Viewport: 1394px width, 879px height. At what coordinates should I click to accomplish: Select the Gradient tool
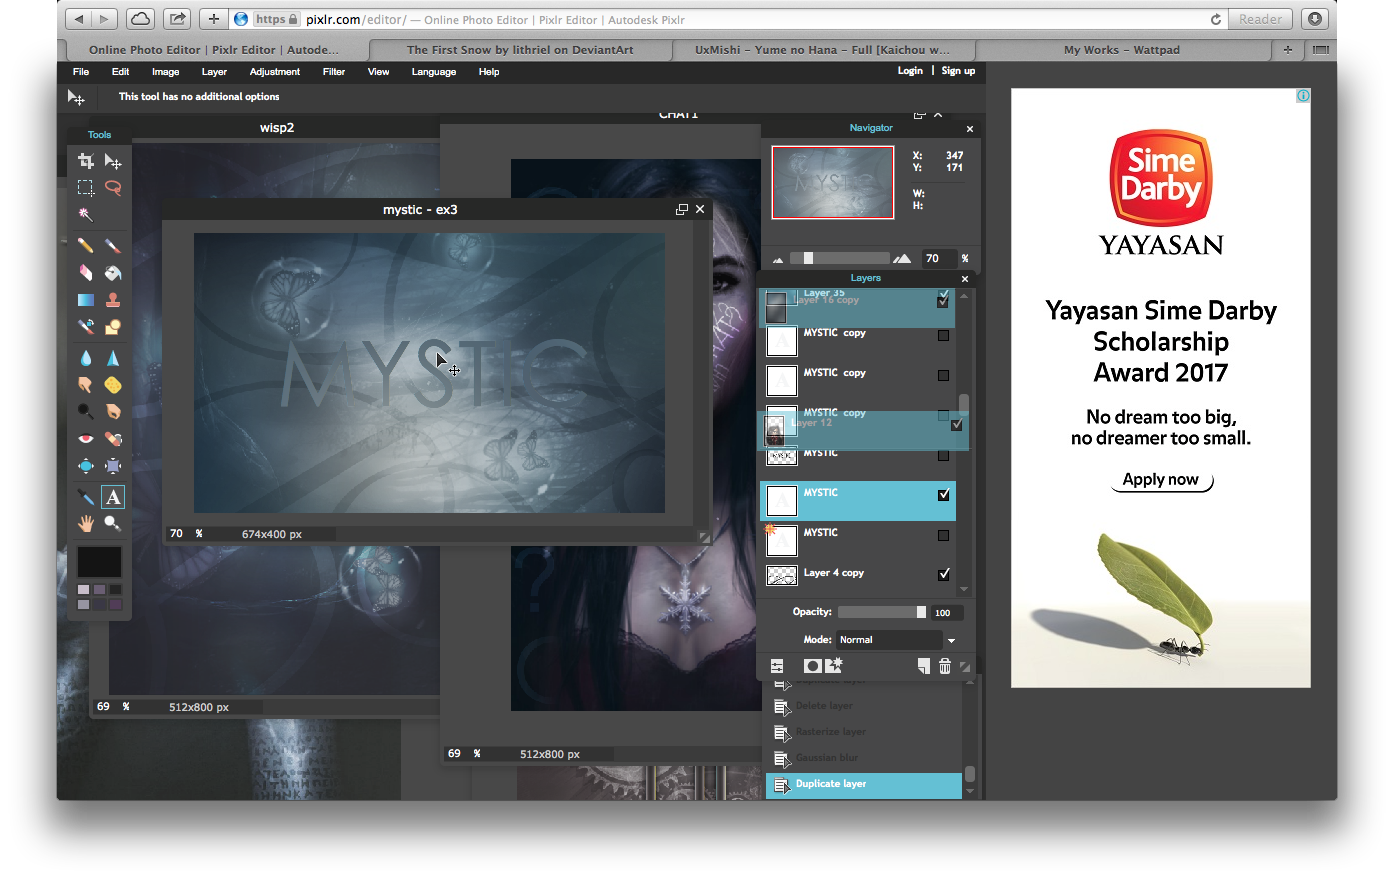[x=86, y=300]
